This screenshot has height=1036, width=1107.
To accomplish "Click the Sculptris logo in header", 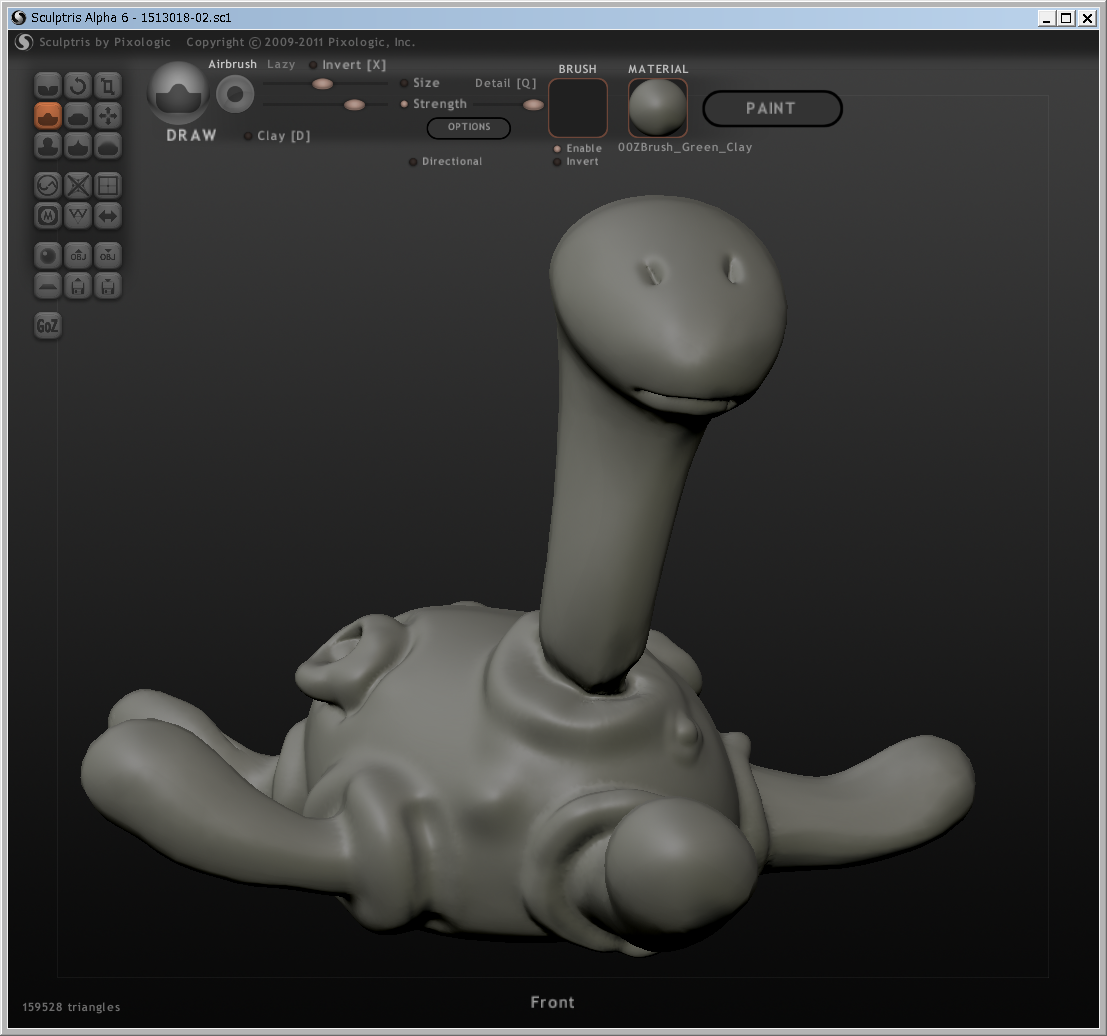I will [24, 42].
